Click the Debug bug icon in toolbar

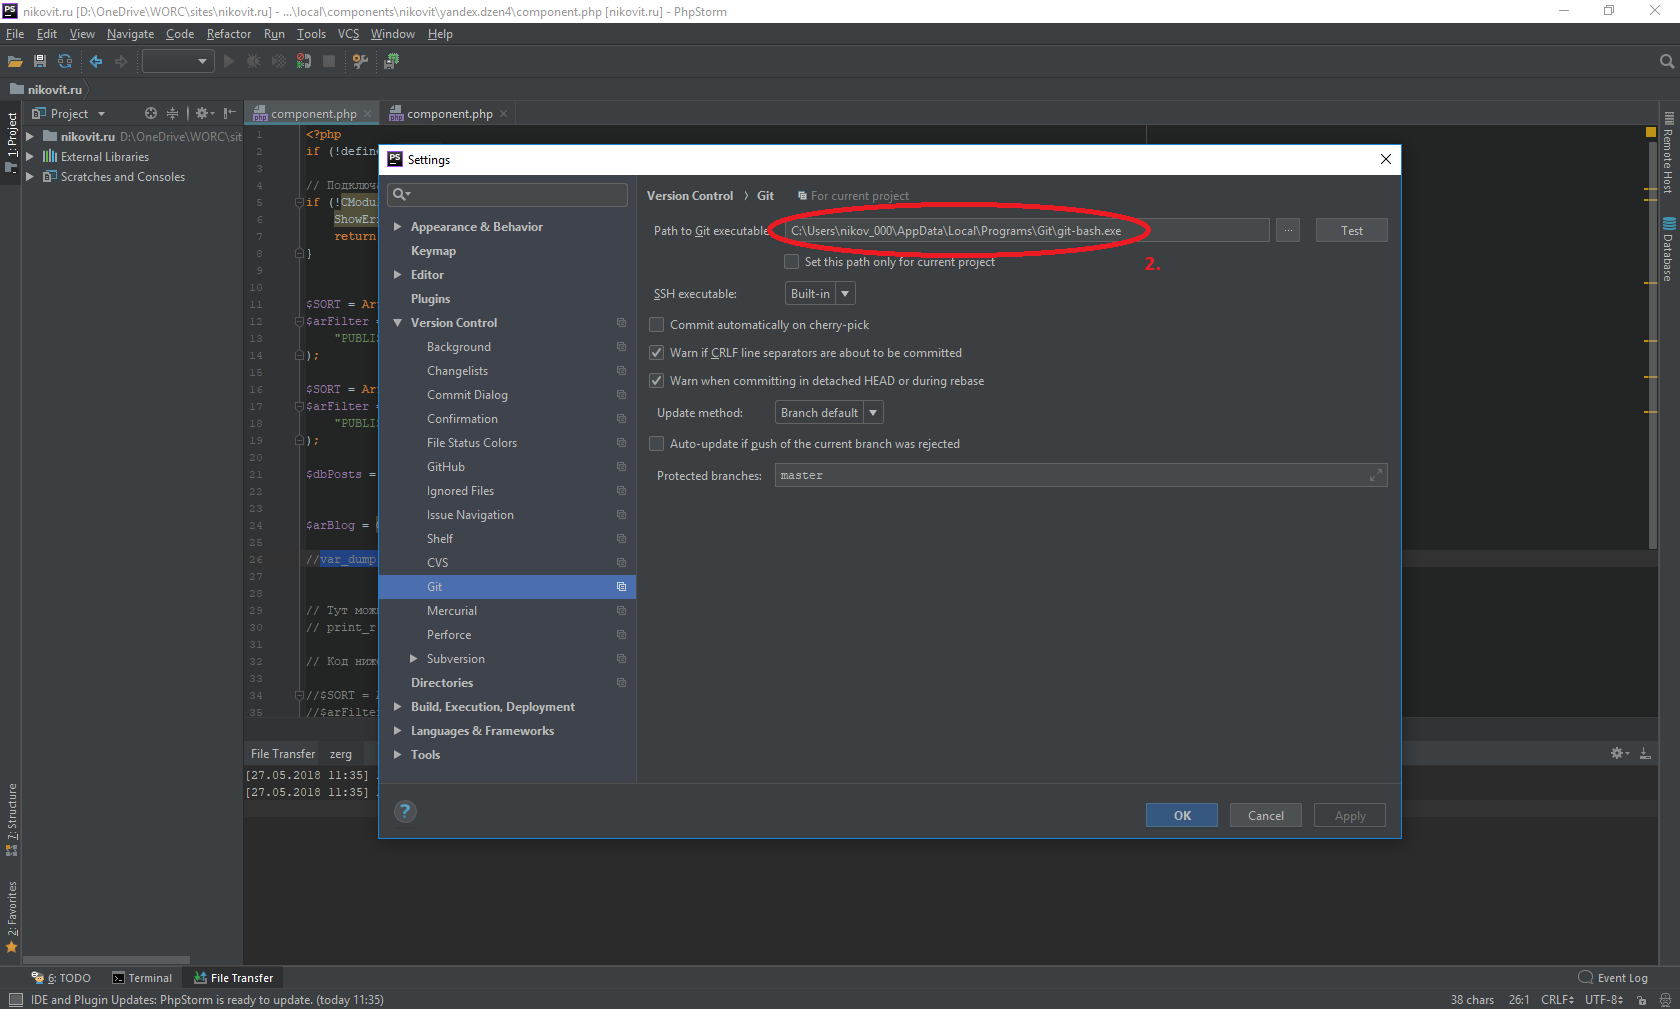[254, 61]
